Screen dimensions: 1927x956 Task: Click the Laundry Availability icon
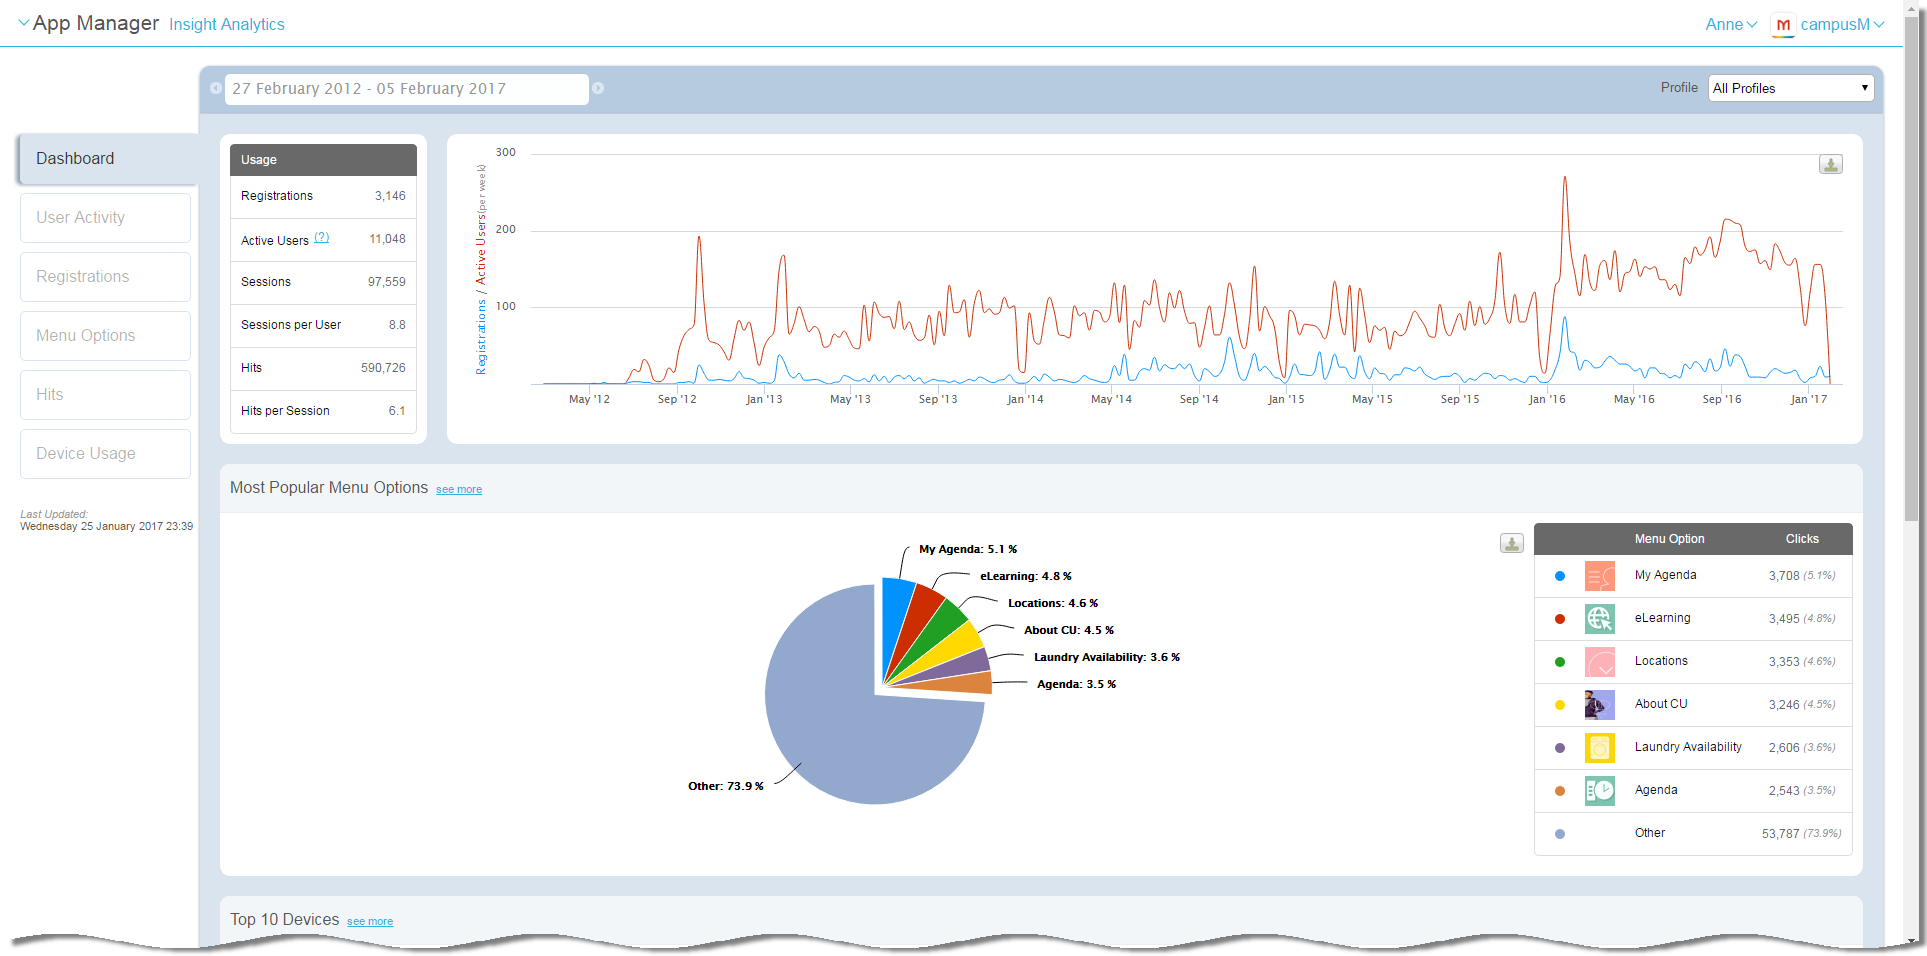[1599, 748]
